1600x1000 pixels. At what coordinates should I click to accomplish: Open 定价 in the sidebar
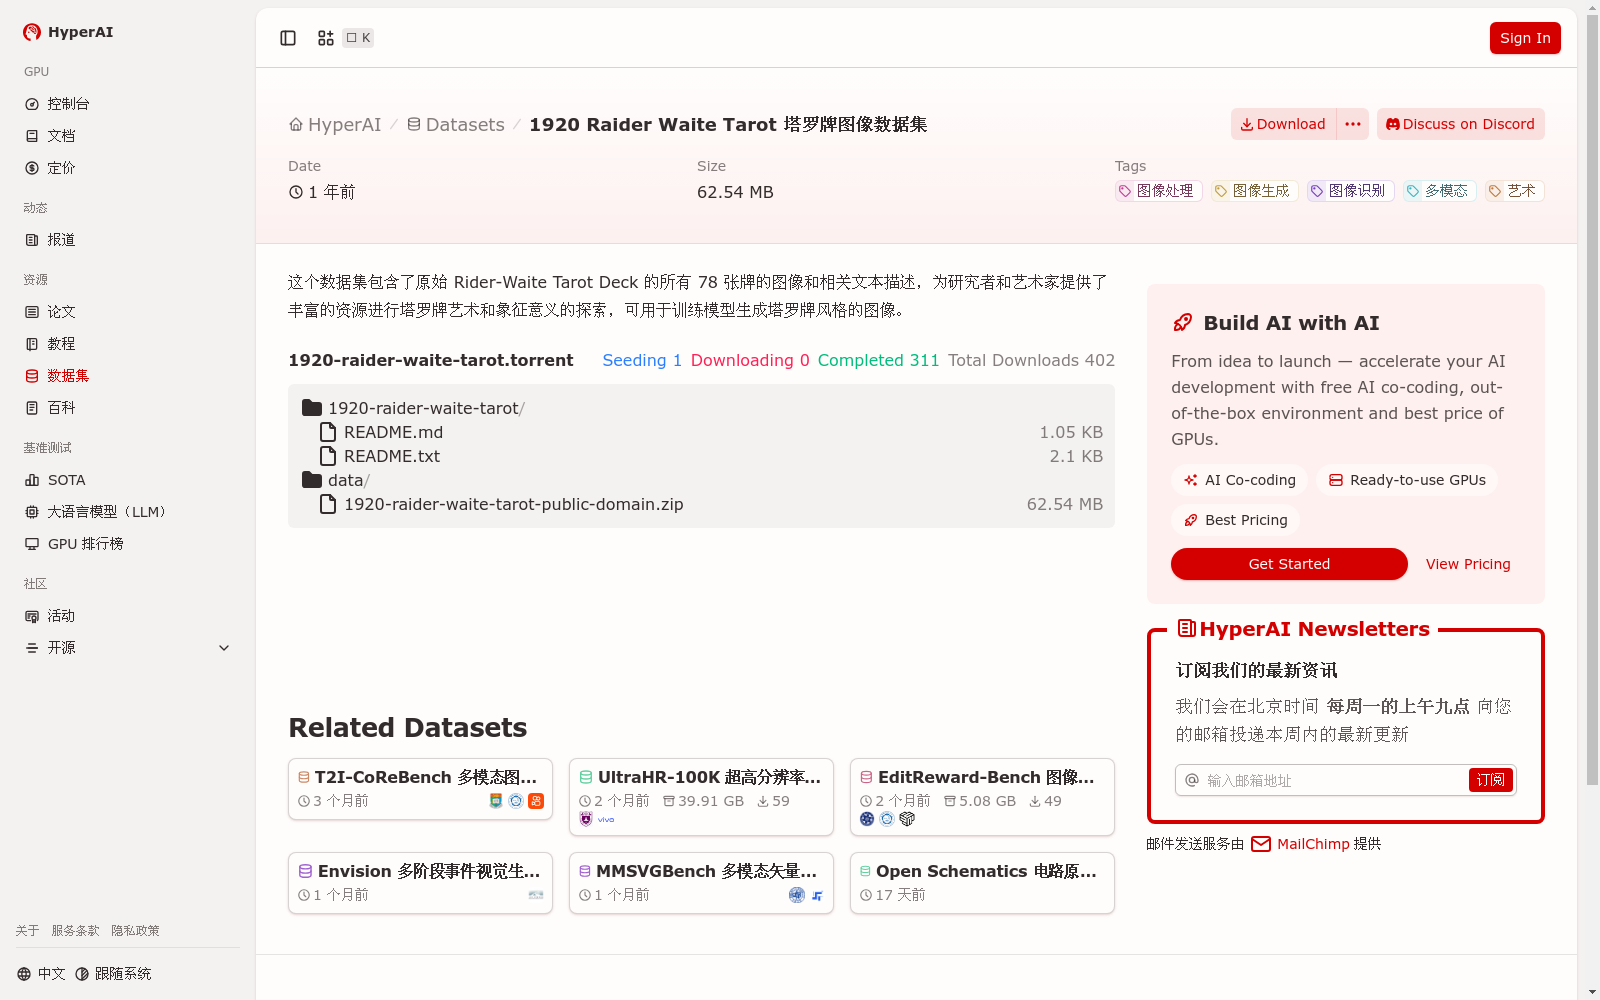[128, 168]
